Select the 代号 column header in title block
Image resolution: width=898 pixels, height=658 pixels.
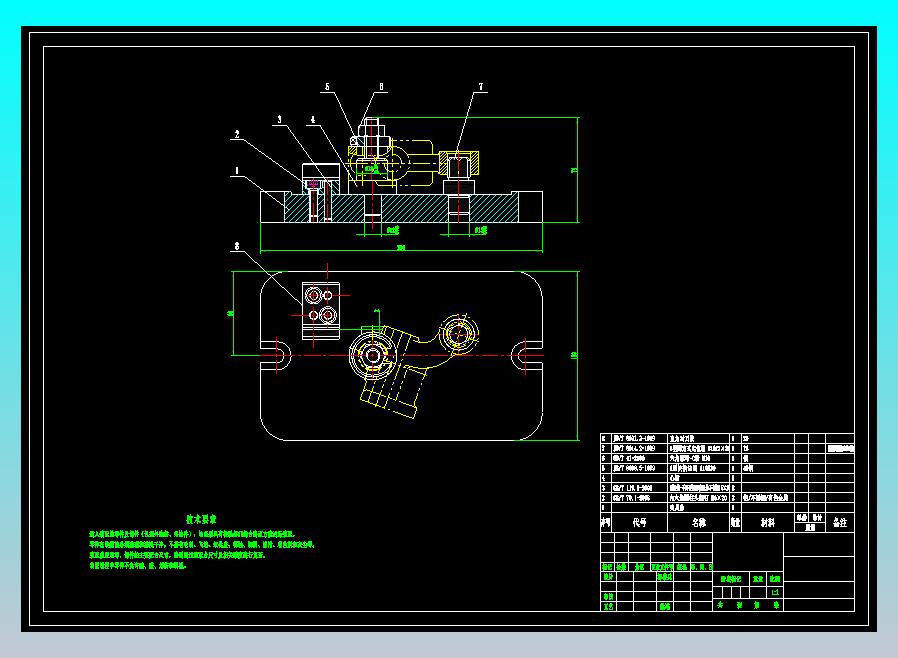639,522
